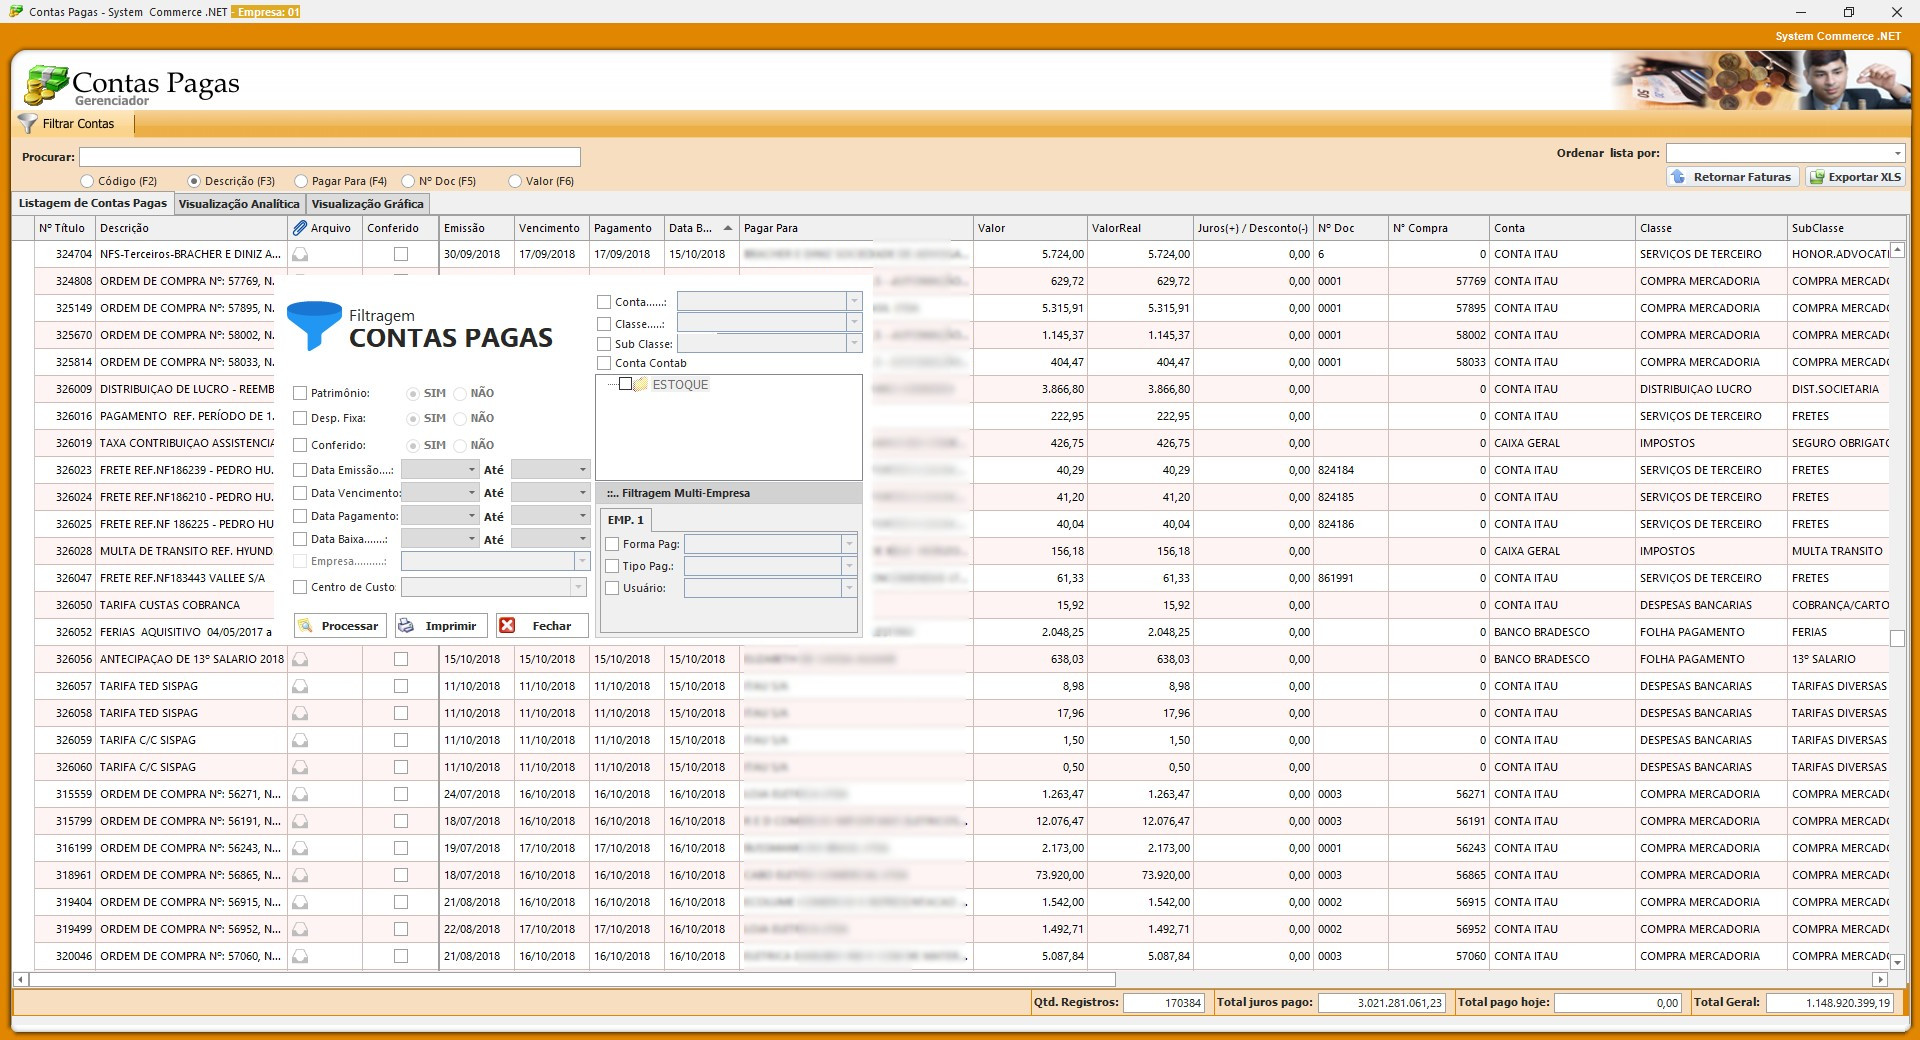Click the Filtrar Contas funnel icon
This screenshot has width=1920, height=1040.
click(x=28, y=124)
